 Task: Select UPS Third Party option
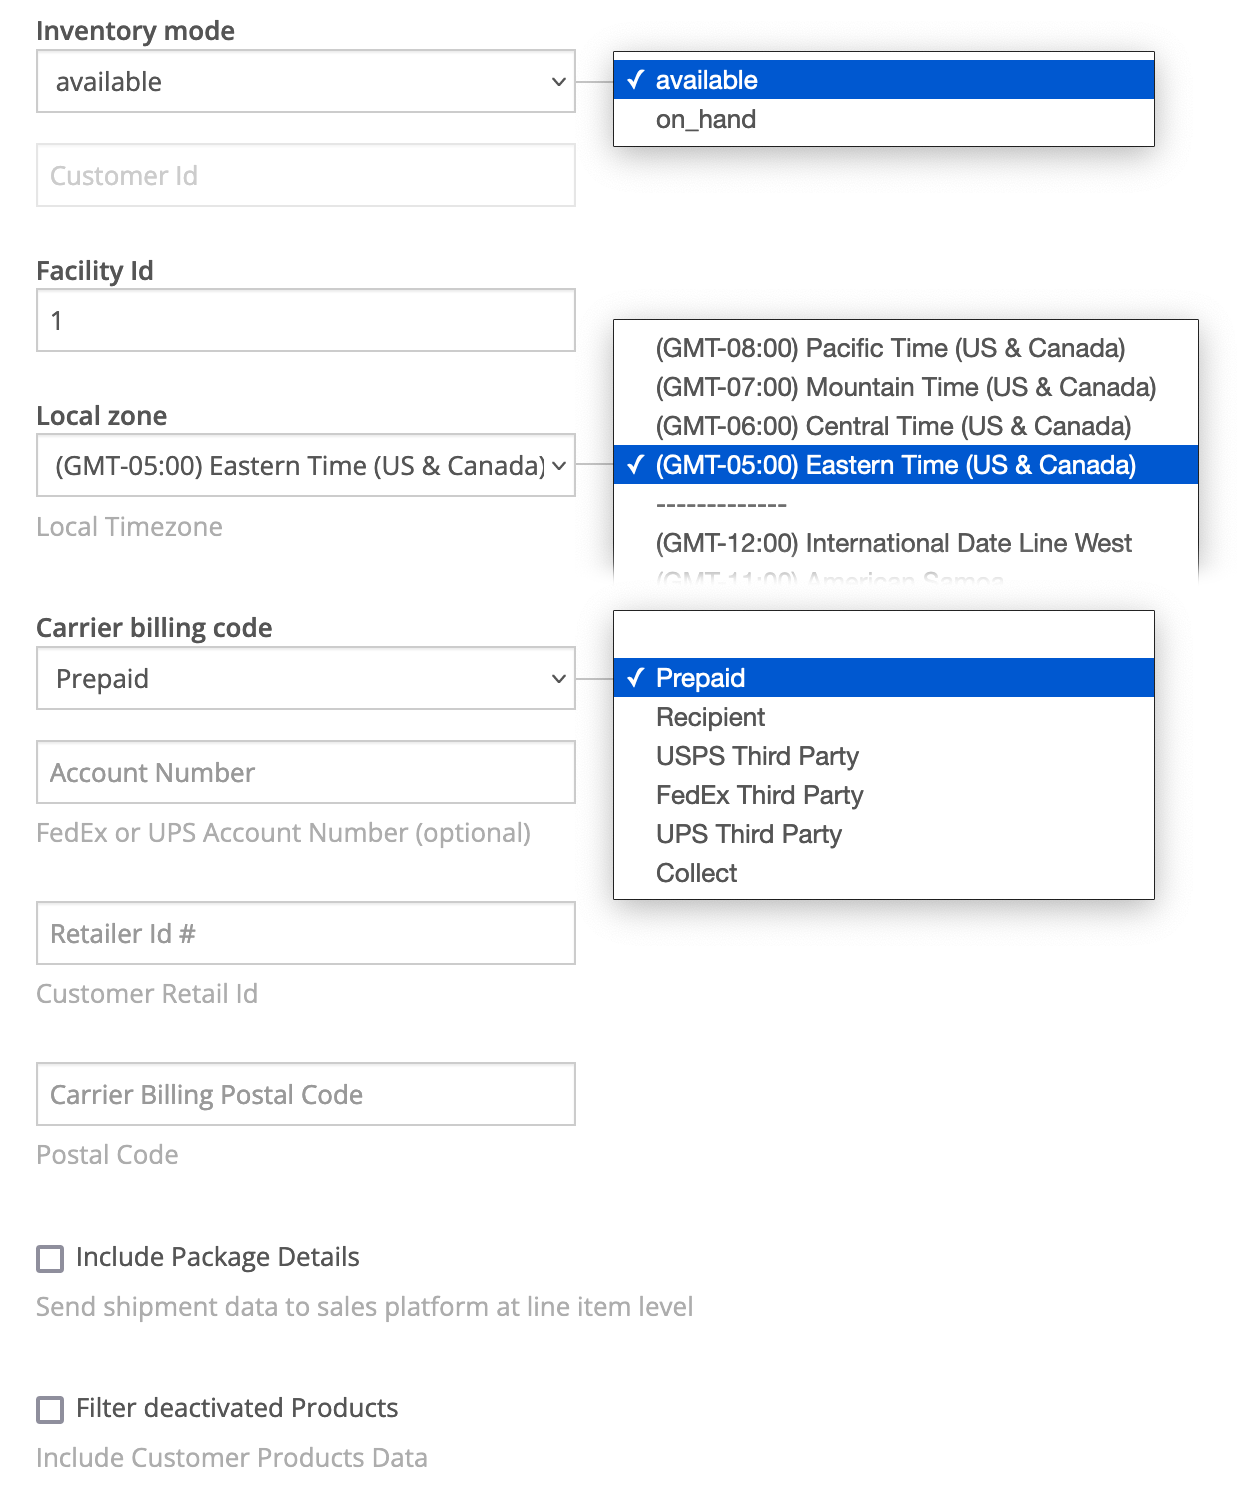(748, 834)
